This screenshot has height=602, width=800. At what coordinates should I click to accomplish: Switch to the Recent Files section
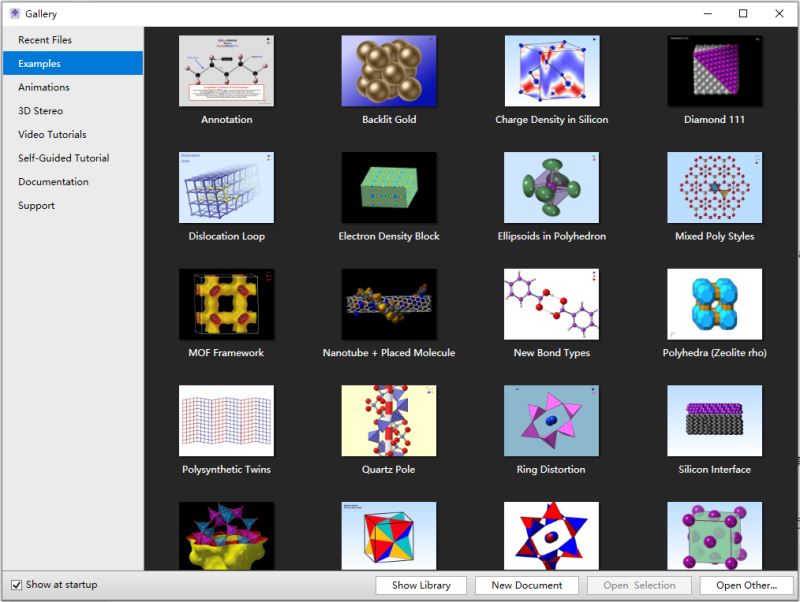click(45, 39)
